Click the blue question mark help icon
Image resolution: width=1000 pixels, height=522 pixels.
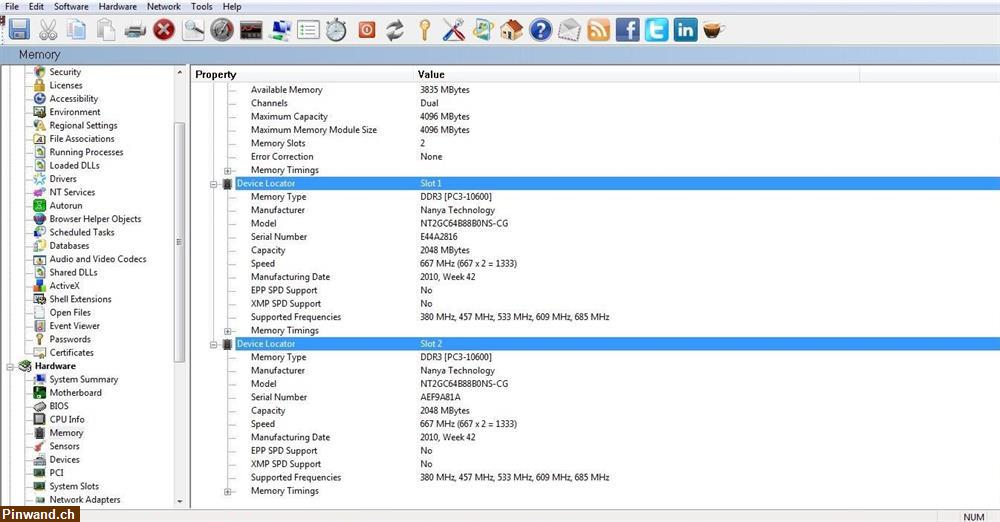[x=541, y=30]
